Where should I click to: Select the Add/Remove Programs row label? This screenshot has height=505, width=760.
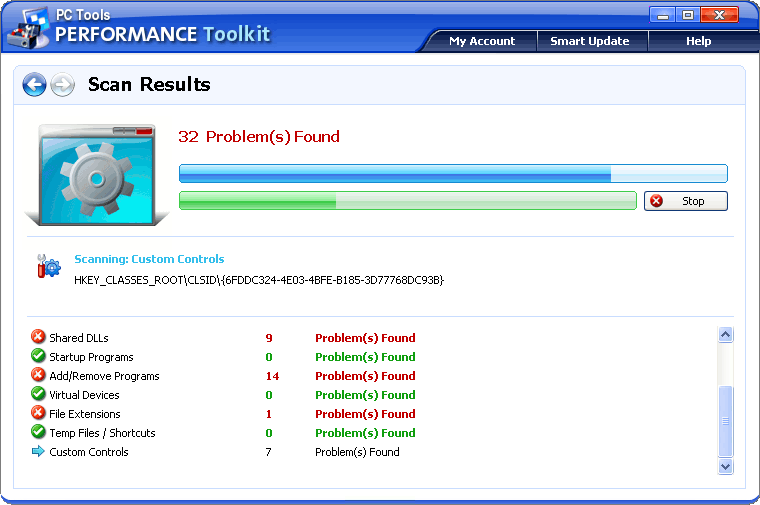tap(104, 376)
